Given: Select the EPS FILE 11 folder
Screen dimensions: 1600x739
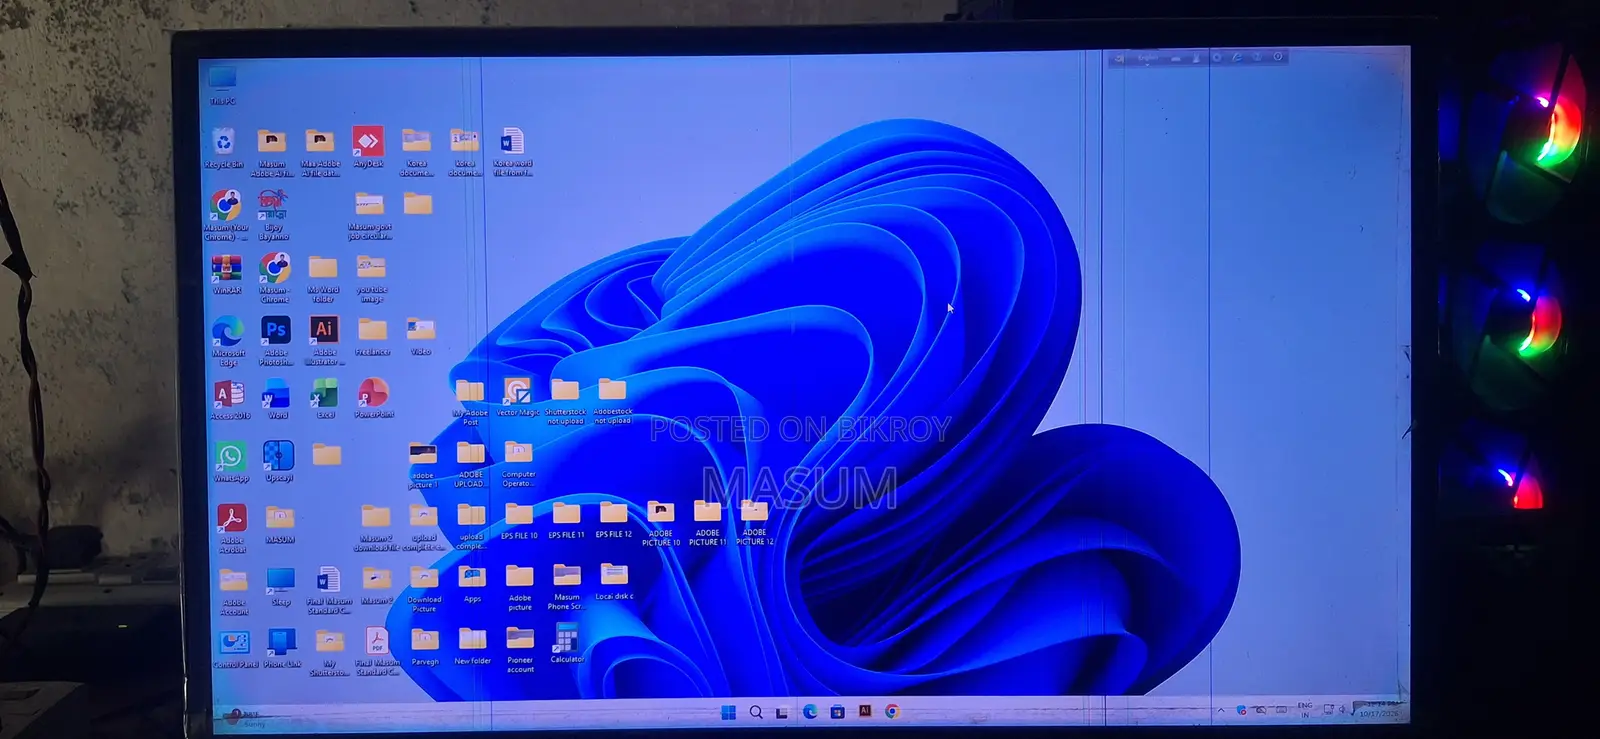Looking at the screenshot, I should [x=566, y=521].
